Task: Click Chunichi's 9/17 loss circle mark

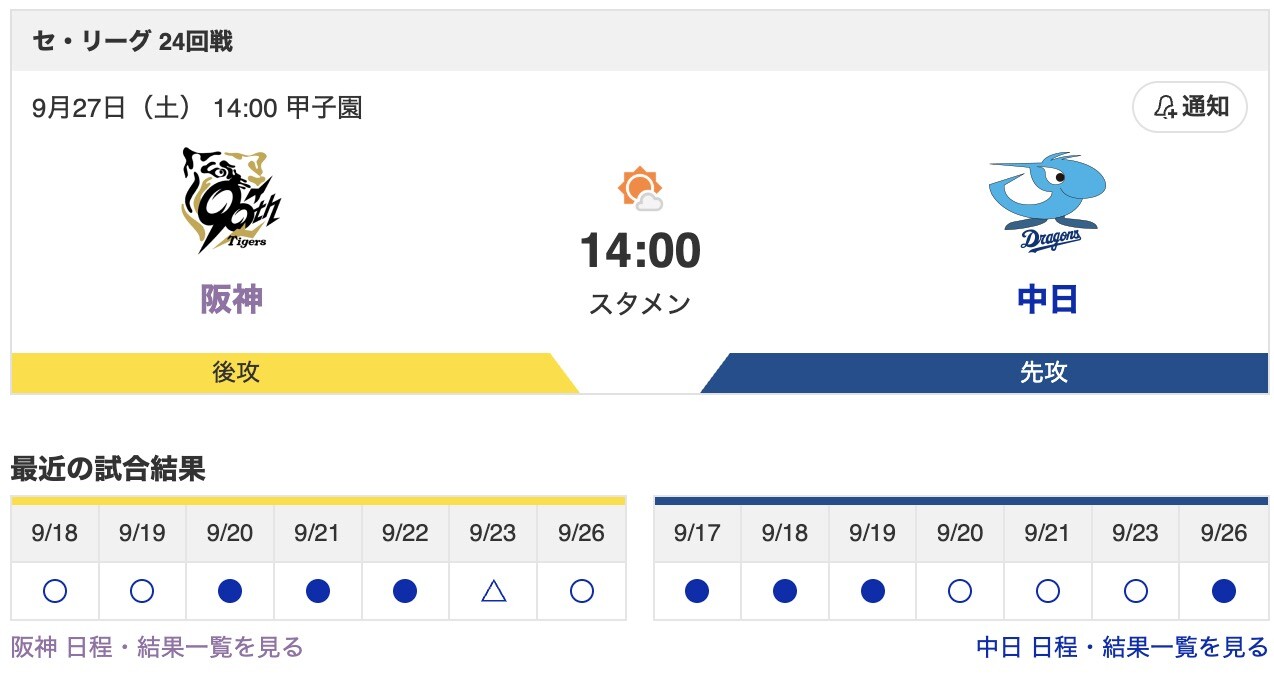Action: pyautogui.click(x=697, y=592)
